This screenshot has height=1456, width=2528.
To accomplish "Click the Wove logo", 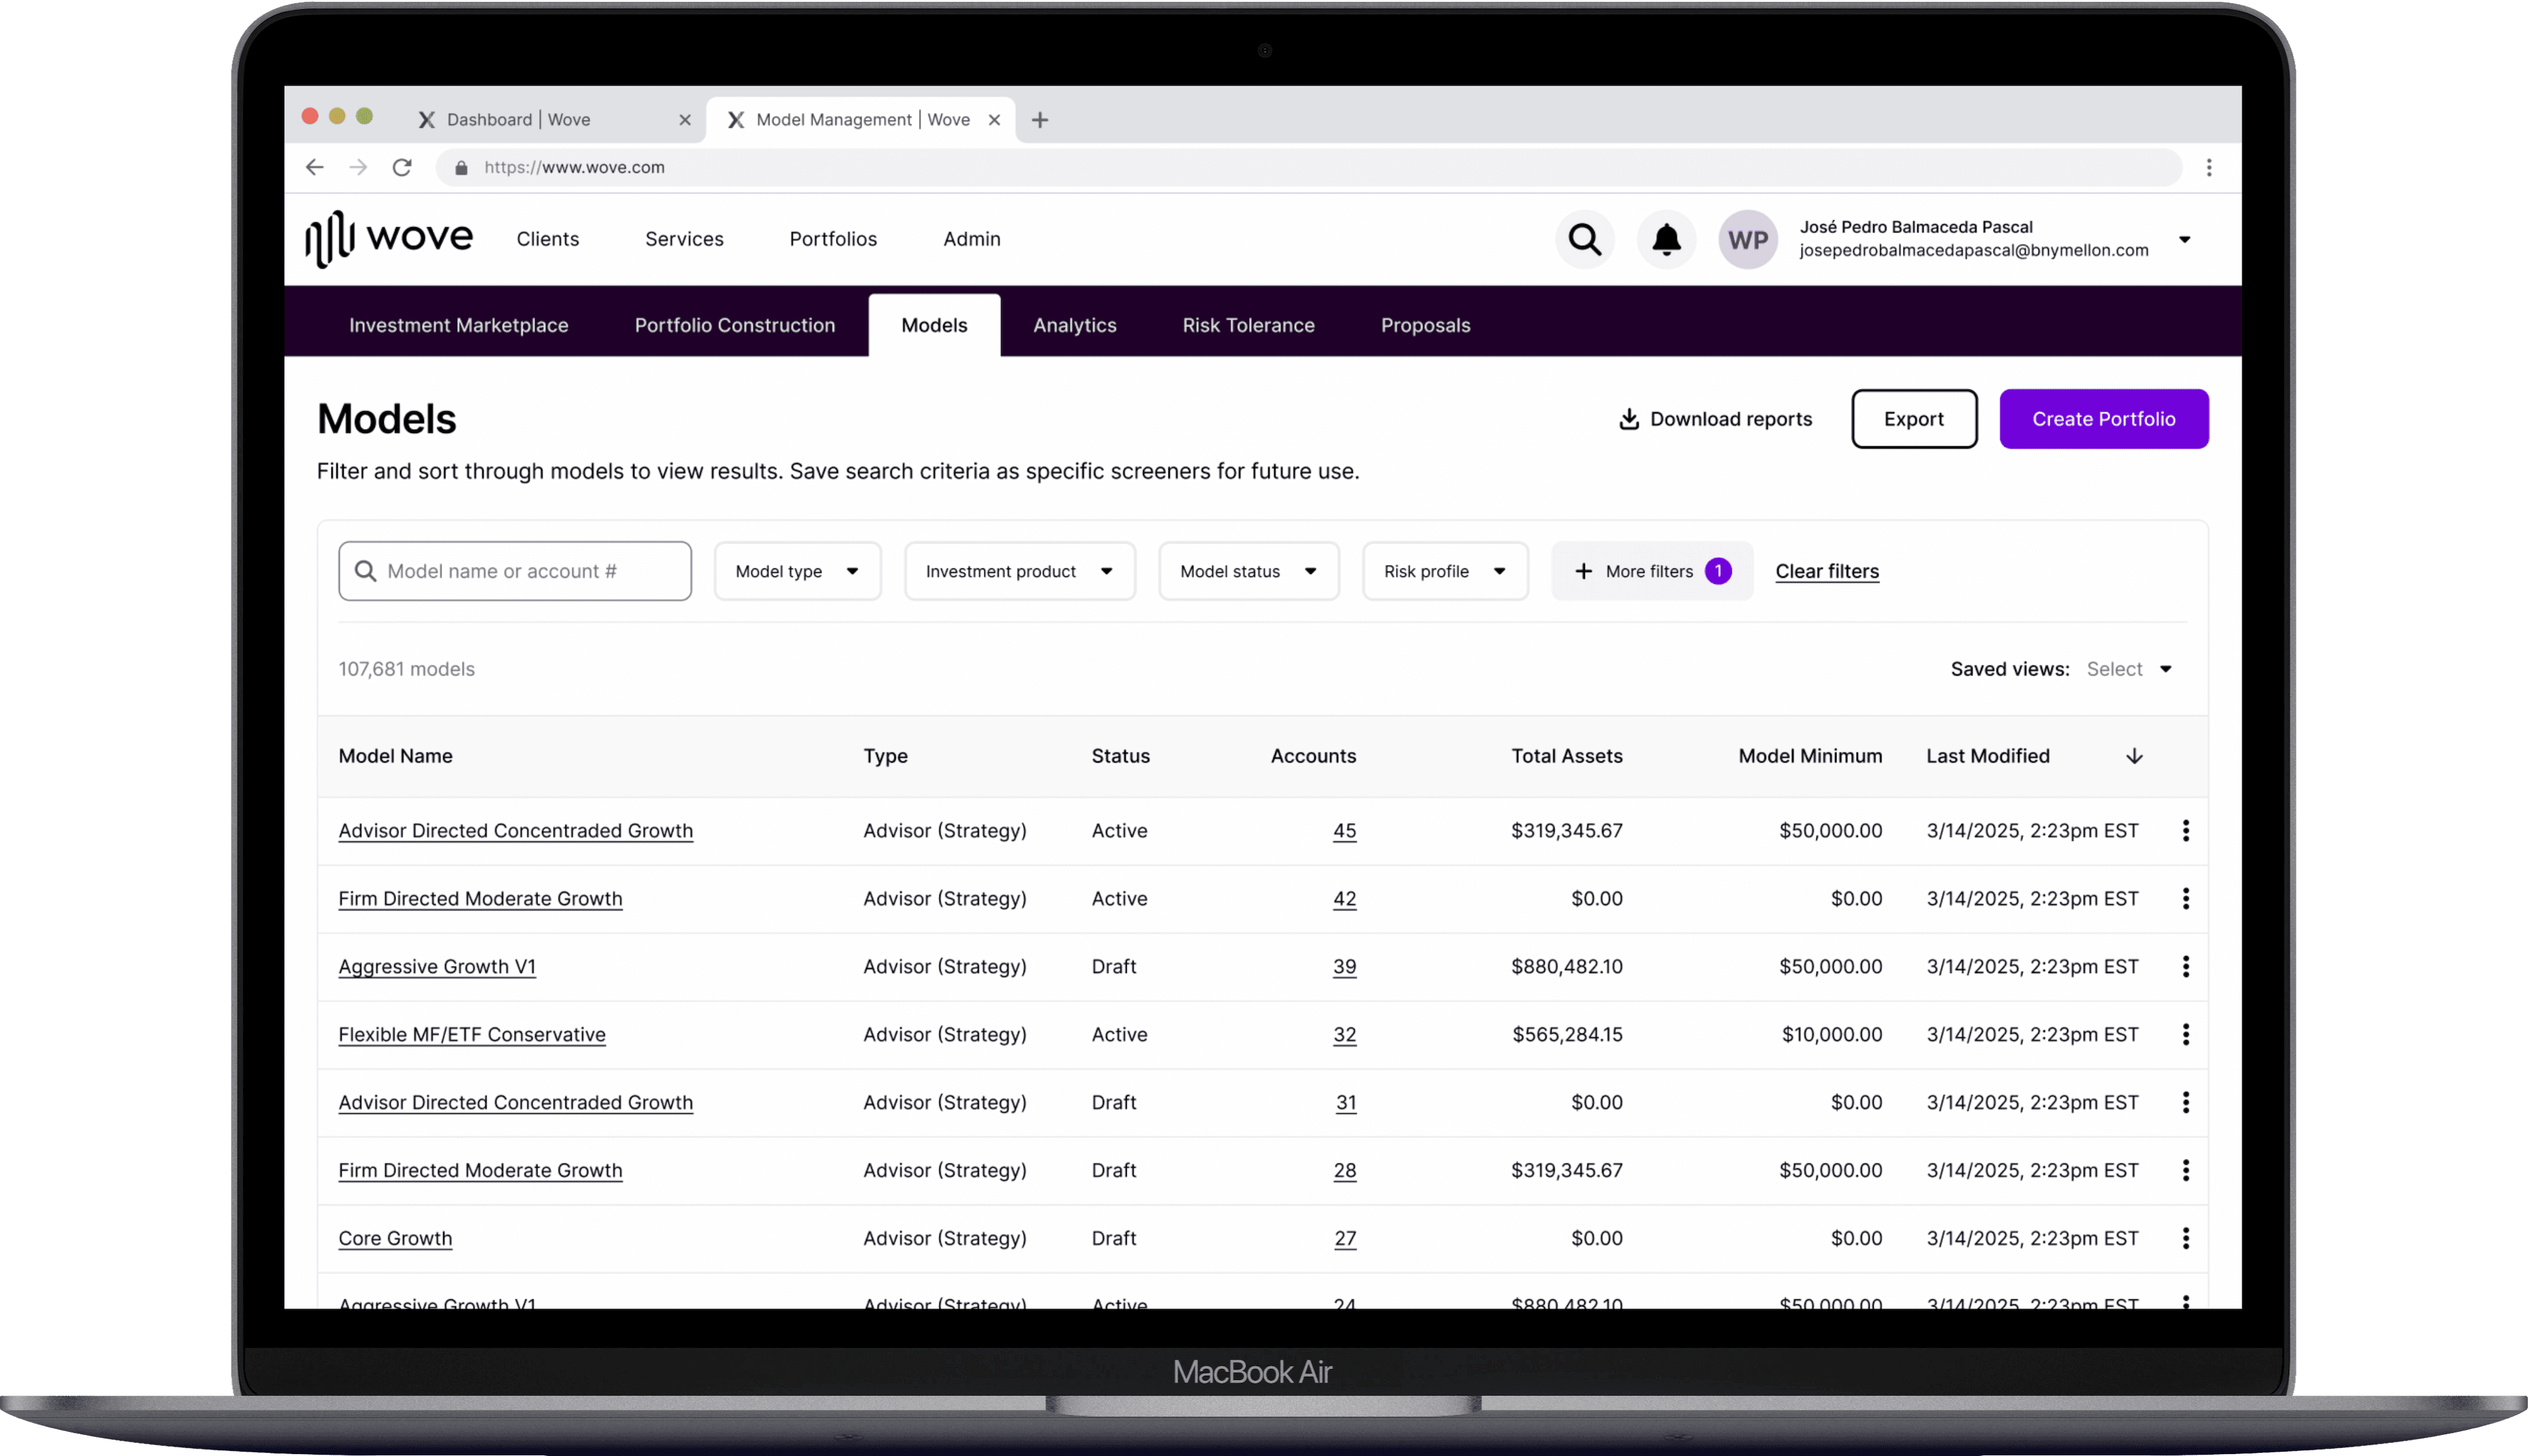I will coord(389,239).
